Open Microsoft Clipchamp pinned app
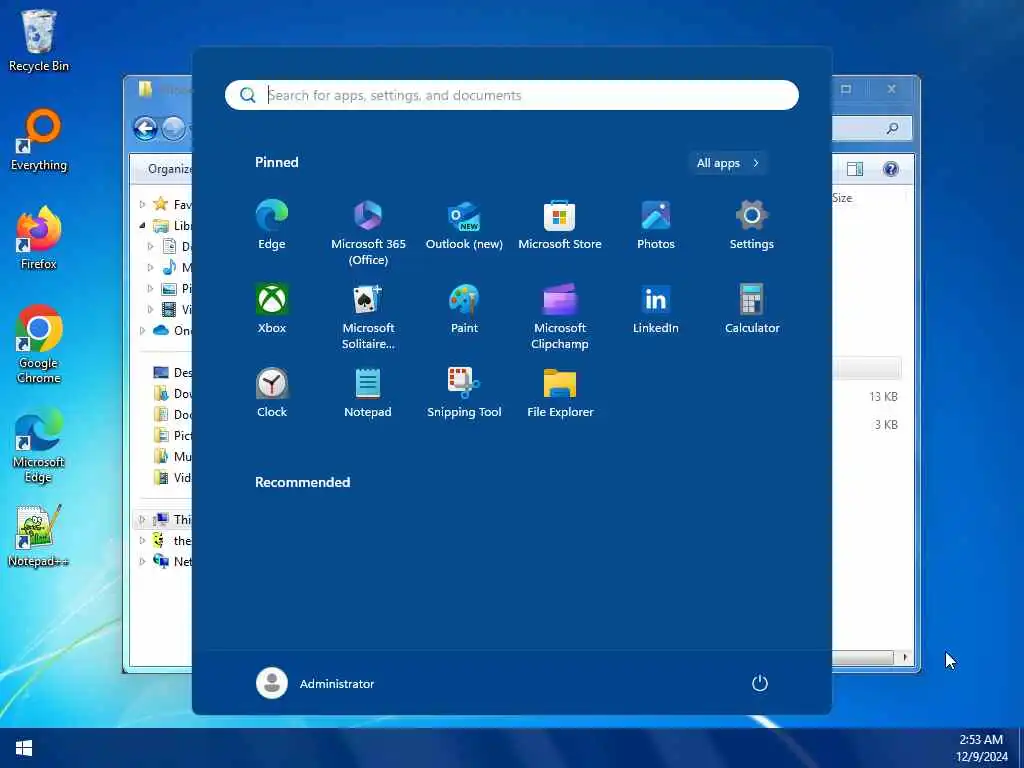 pos(560,317)
